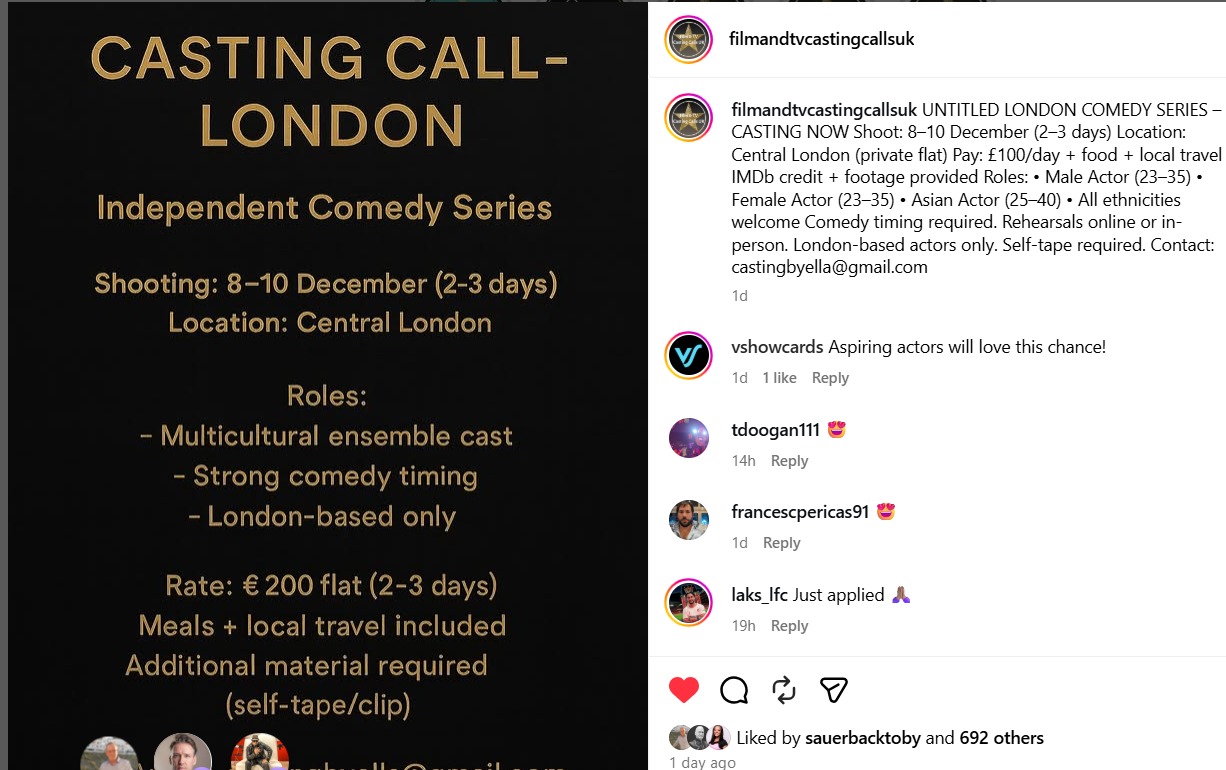
Task: Open filmandtvcastingcallsuk username in header
Action: pyautogui.click(x=823, y=40)
